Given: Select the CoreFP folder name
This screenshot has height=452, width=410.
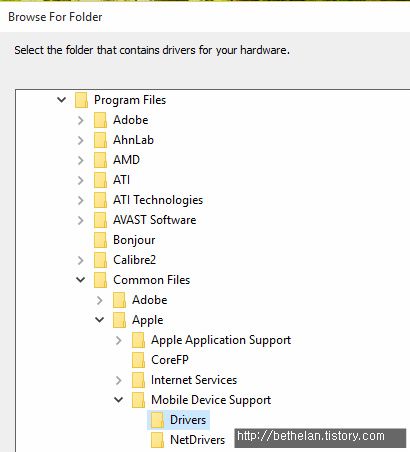Looking at the screenshot, I should tap(170, 360).
